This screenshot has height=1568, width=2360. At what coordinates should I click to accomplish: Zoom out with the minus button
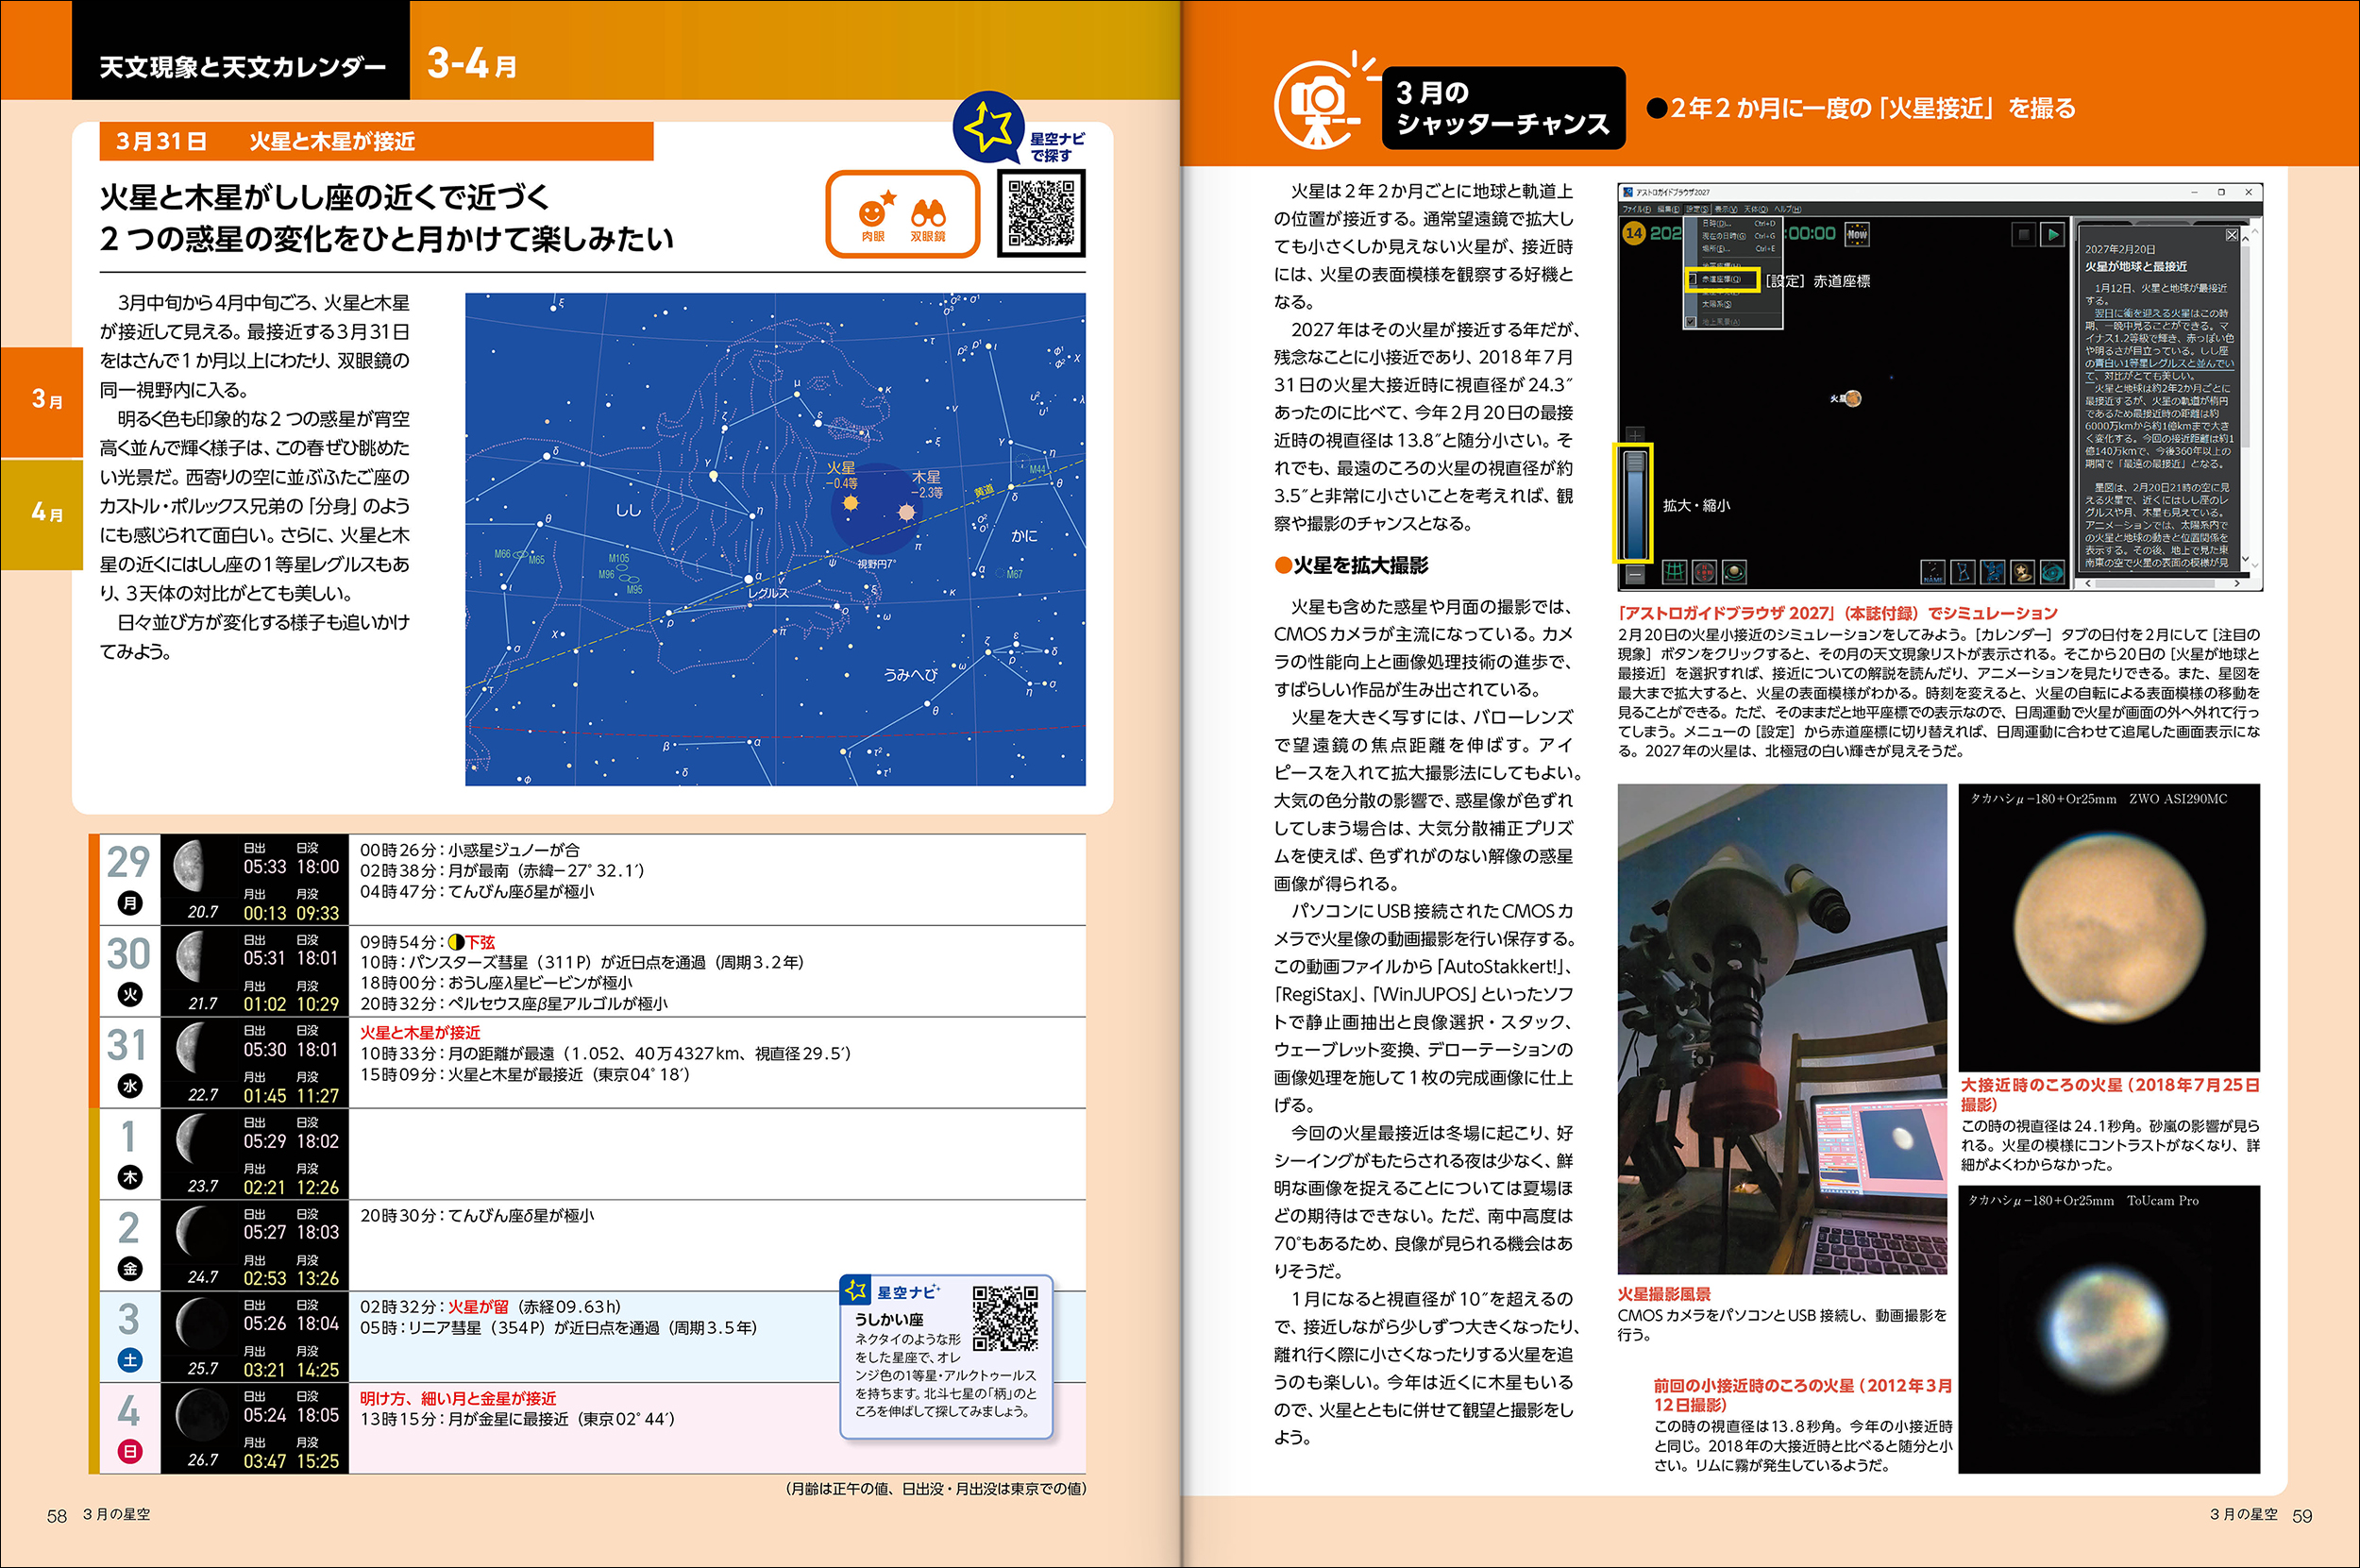1636,575
